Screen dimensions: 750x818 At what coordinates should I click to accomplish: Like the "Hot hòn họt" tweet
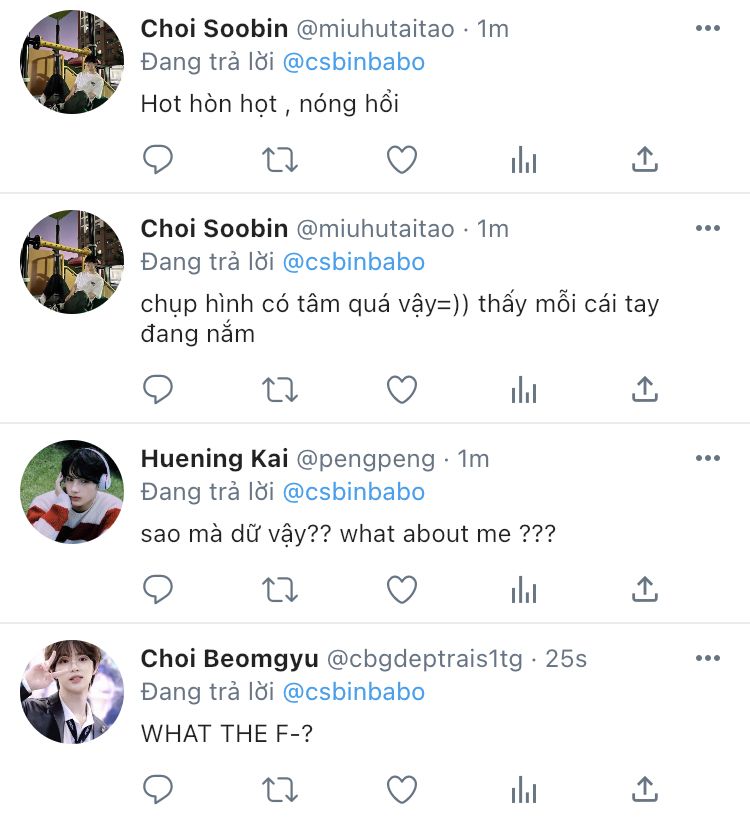402,159
